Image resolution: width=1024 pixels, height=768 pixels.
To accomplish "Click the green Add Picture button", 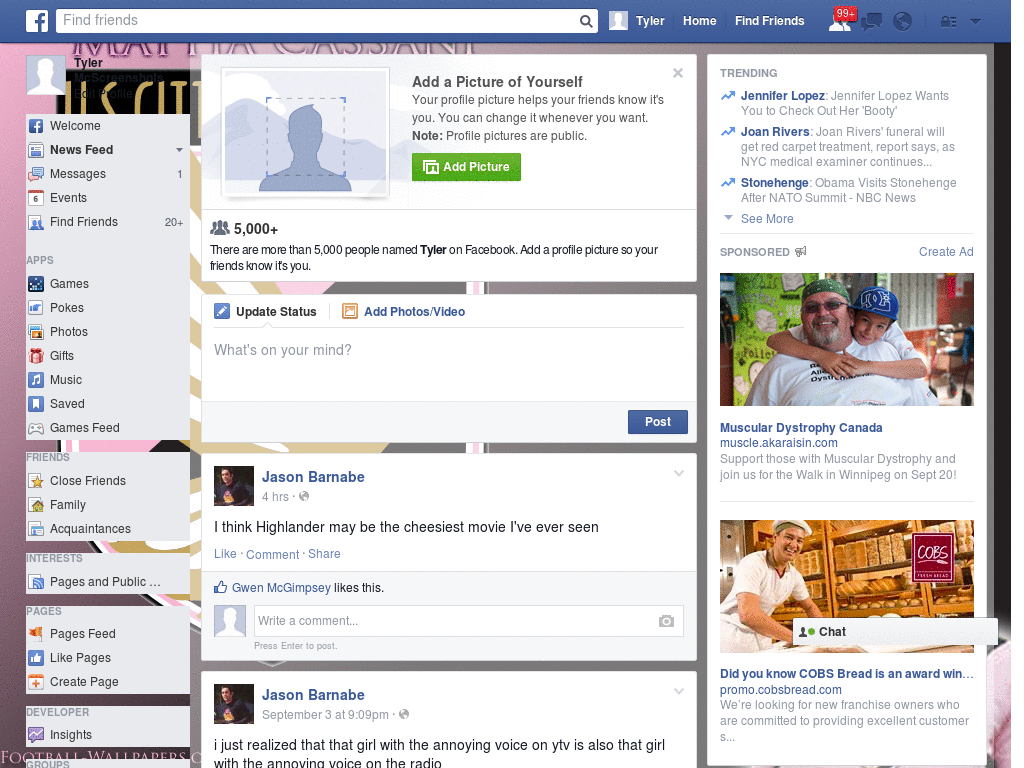I will [x=466, y=167].
